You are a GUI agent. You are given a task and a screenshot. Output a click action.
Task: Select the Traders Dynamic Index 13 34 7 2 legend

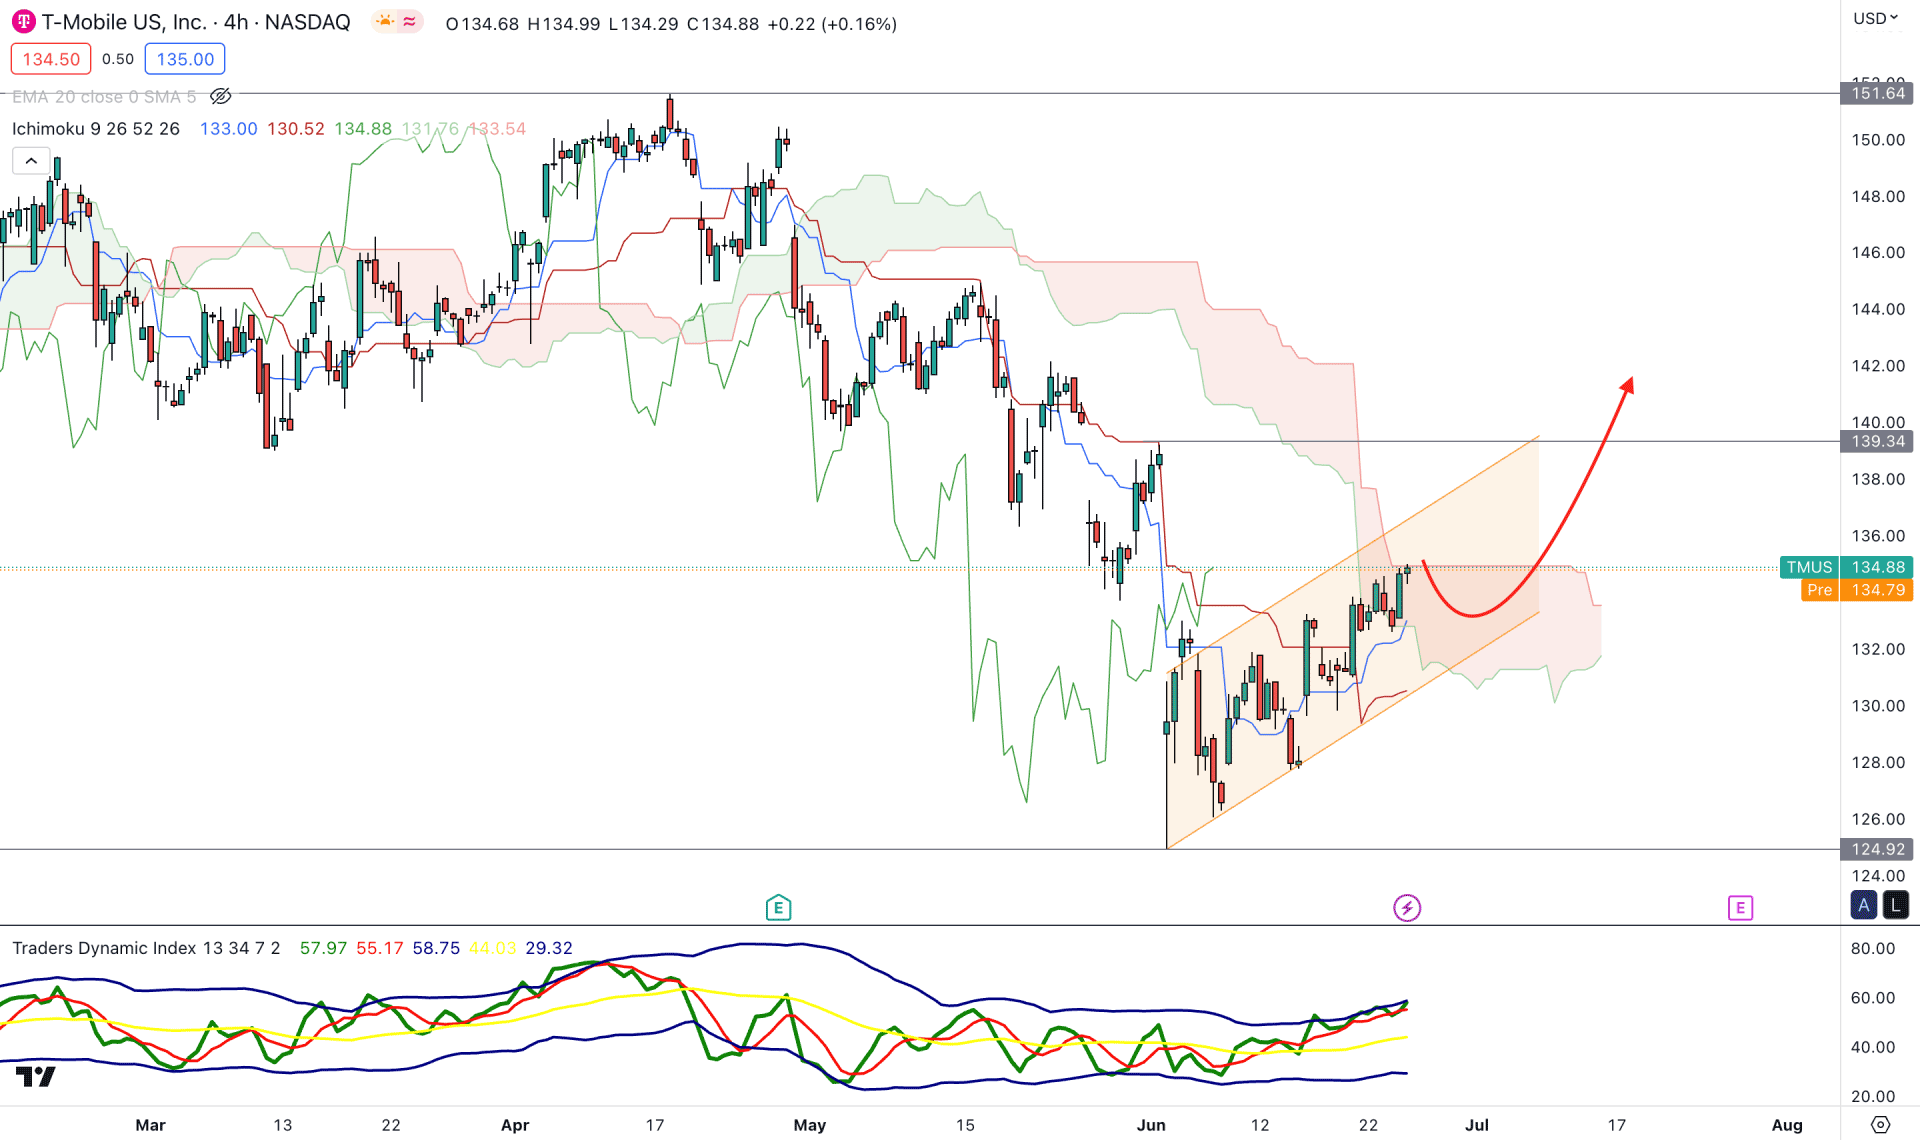point(146,948)
